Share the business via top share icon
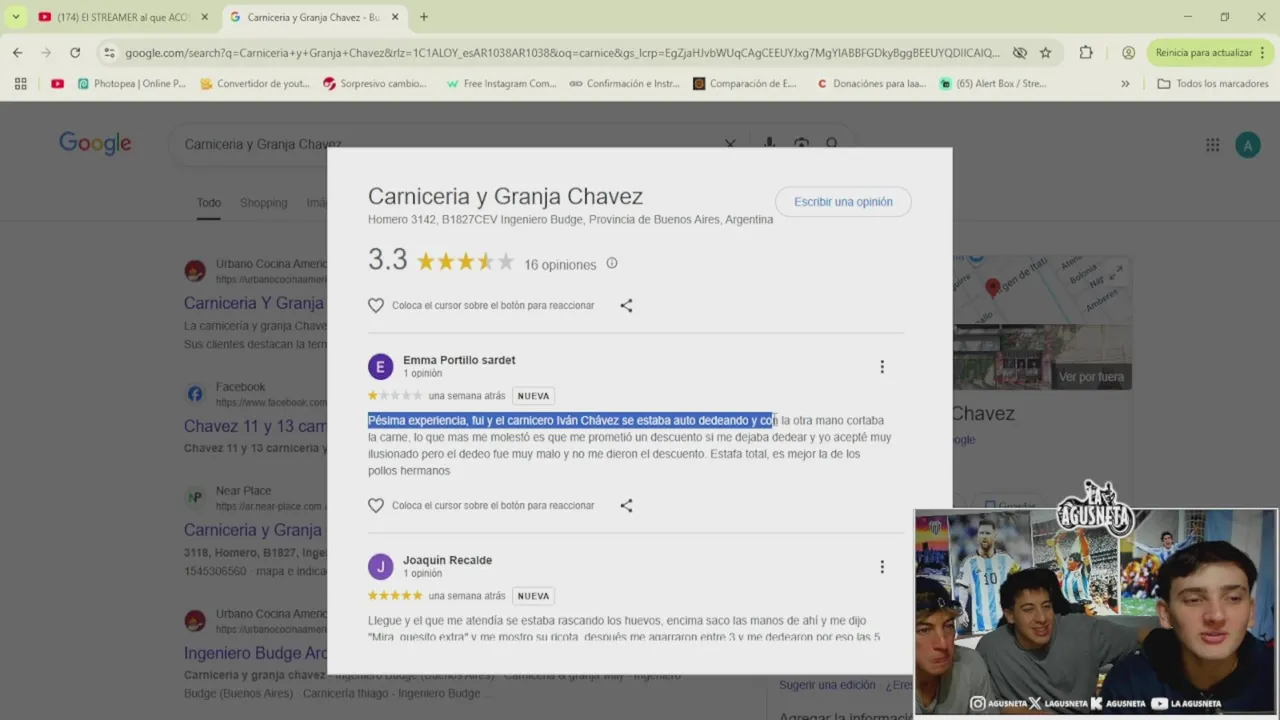The width and height of the screenshot is (1280, 720). point(626,305)
